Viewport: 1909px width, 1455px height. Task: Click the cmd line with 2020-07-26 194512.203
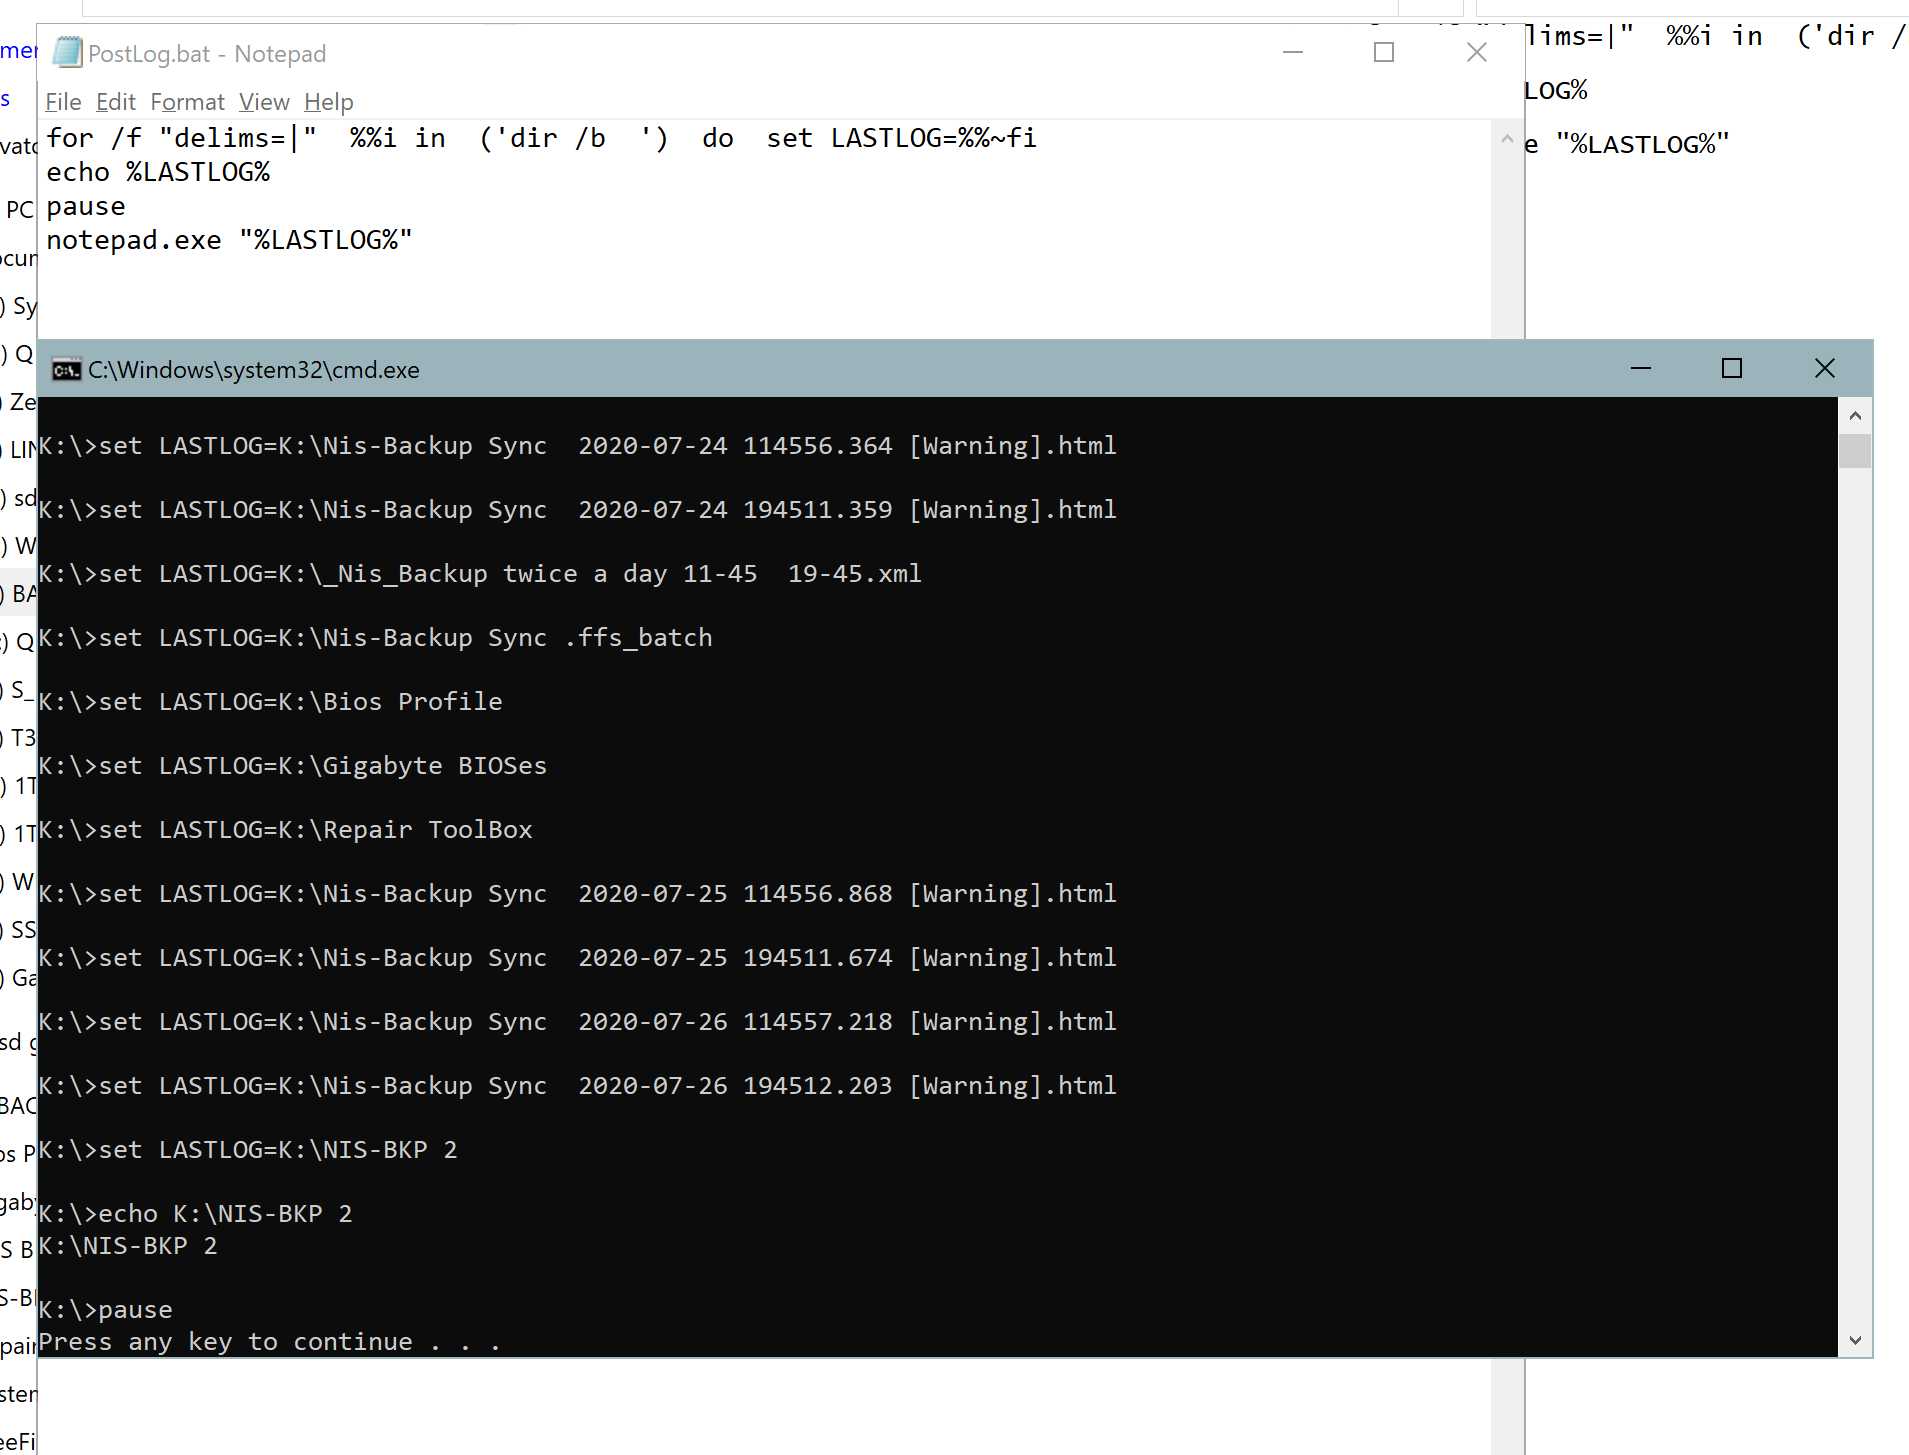[x=577, y=1086]
